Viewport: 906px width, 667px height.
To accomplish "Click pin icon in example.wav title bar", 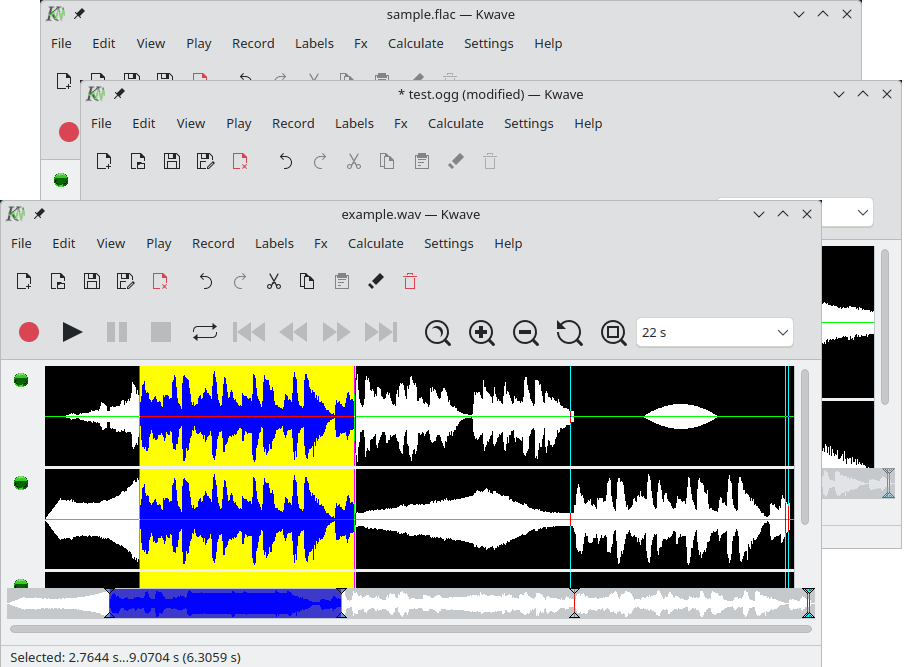I will (x=39, y=214).
